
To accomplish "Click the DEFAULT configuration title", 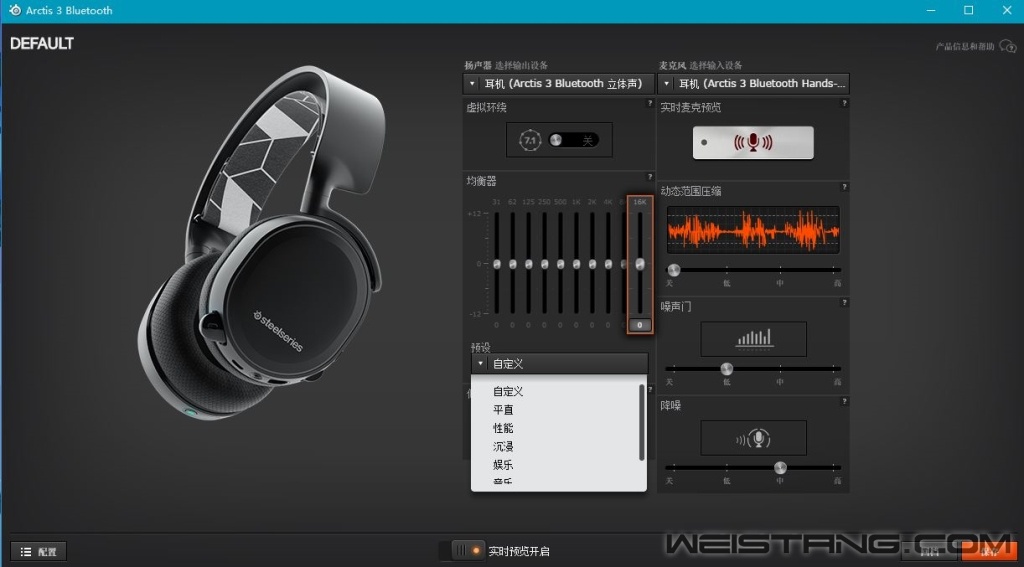I will click(42, 44).
